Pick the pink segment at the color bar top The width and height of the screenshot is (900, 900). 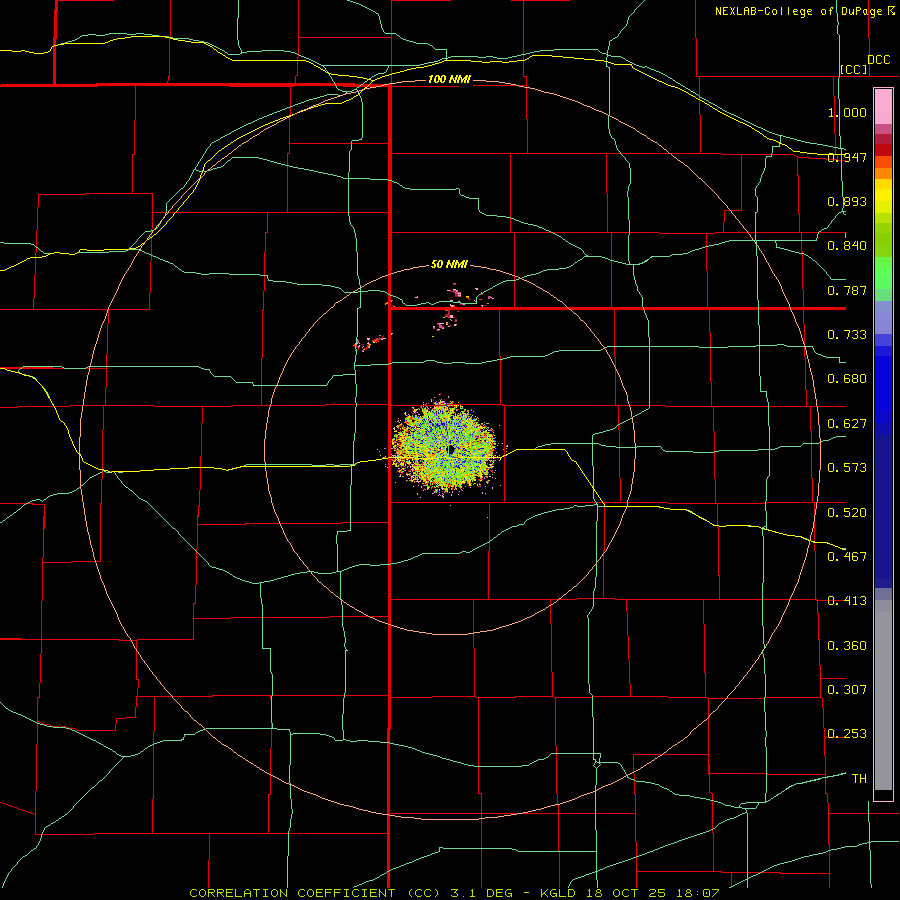(883, 107)
